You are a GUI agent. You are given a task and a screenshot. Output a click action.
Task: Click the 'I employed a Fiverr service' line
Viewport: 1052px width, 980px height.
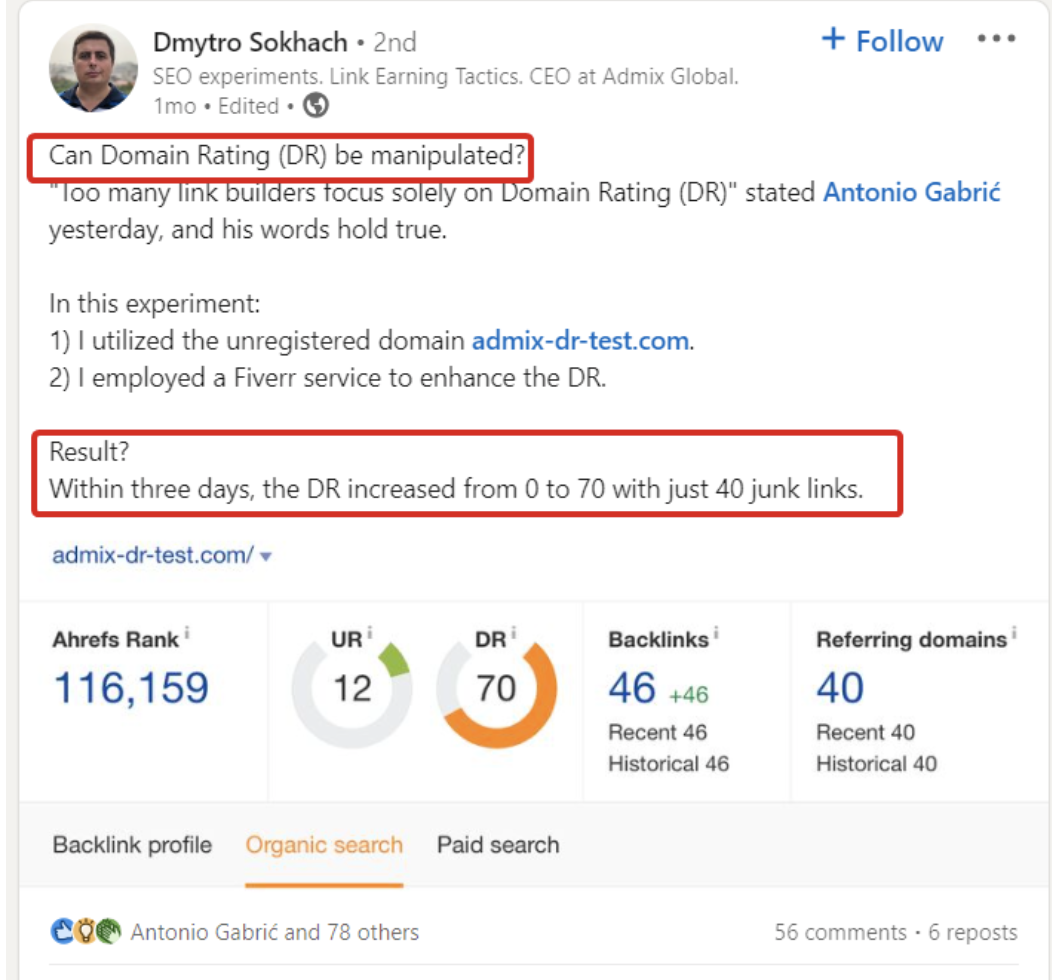click(x=327, y=378)
